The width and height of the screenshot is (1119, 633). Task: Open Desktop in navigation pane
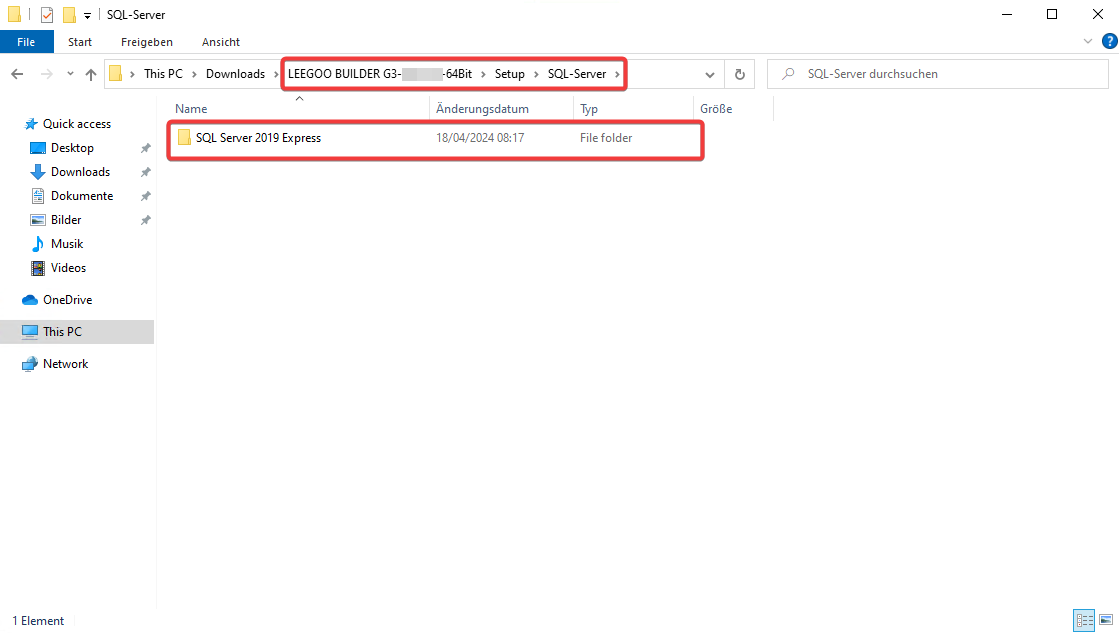tap(72, 148)
